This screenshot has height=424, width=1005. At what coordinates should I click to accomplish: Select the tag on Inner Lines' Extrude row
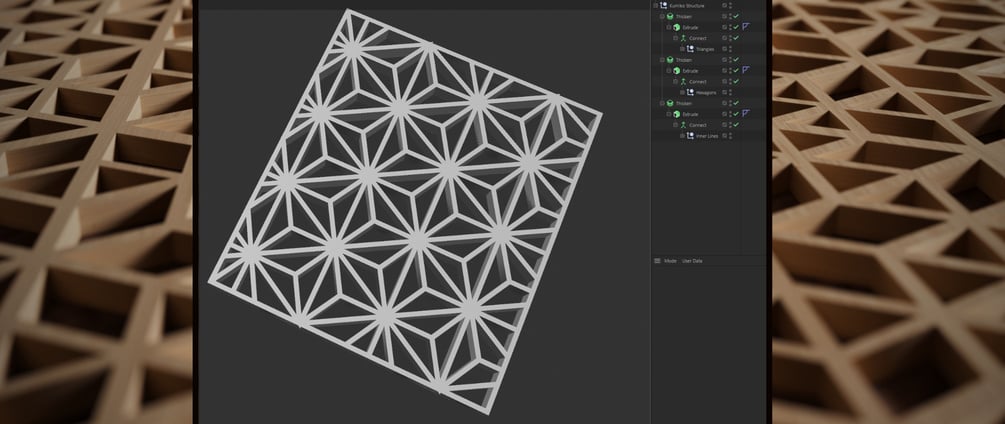[x=745, y=113]
